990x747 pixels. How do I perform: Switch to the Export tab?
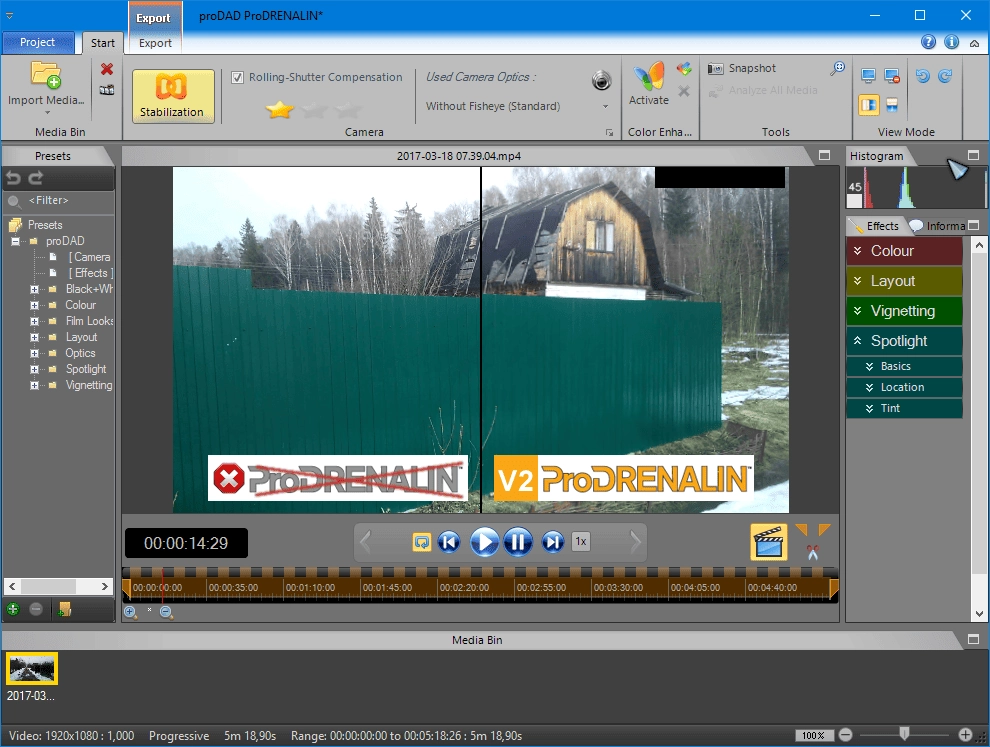[155, 43]
